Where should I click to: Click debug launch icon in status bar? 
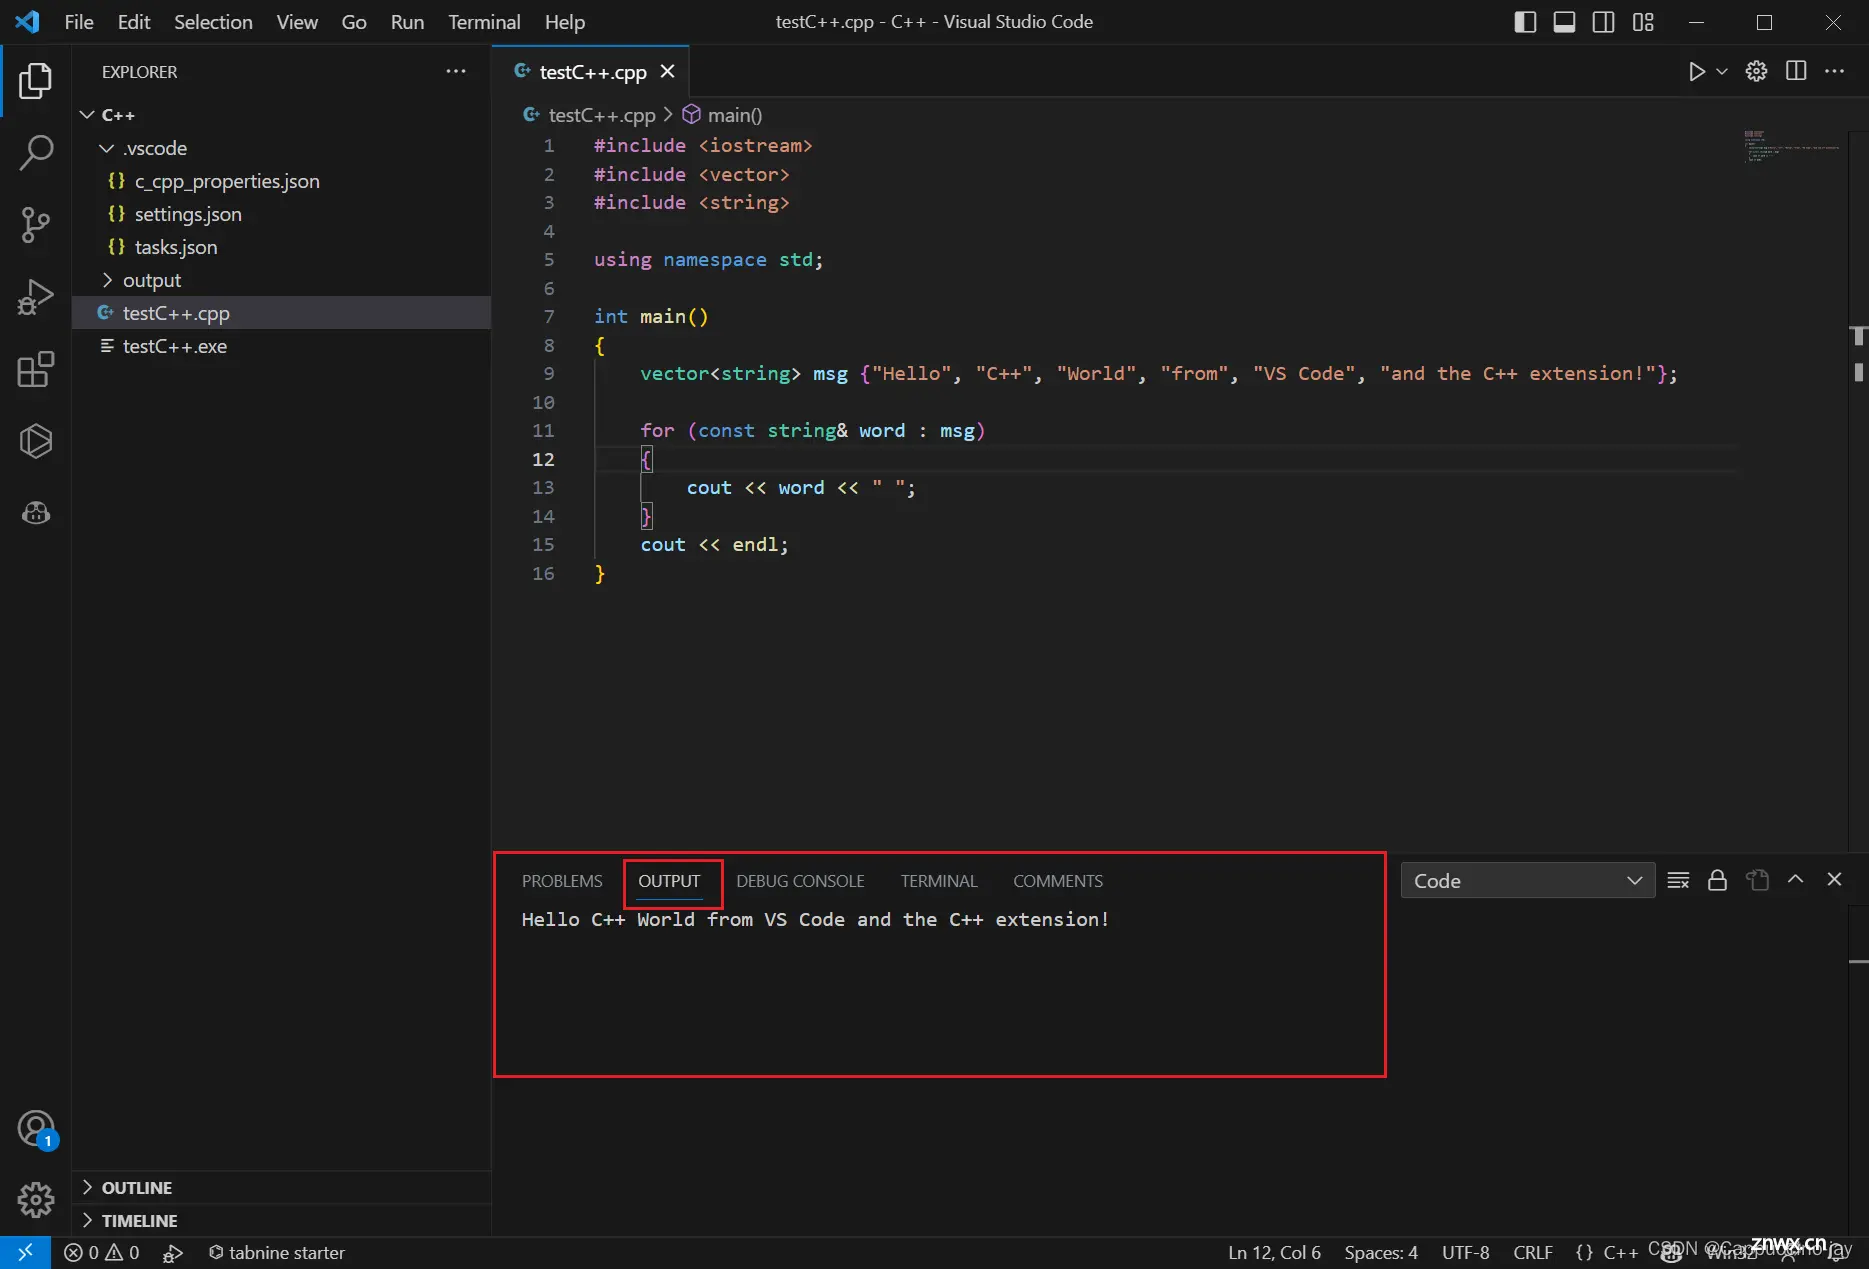[173, 1252]
